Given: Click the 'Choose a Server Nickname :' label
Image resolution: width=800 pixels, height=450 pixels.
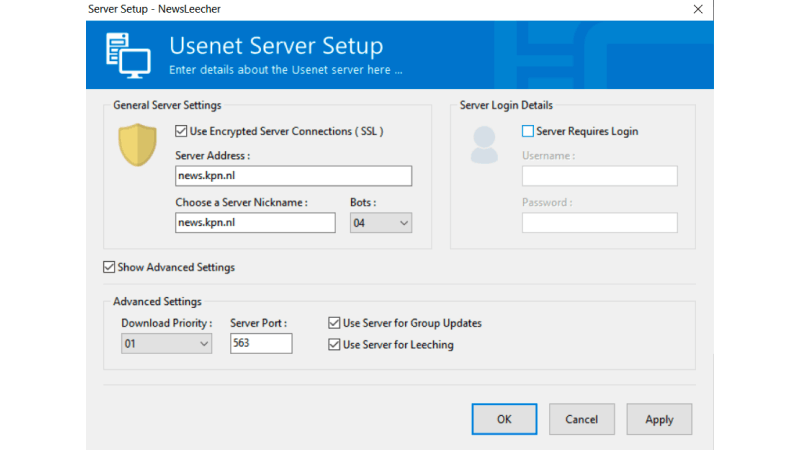Looking at the screenshot, I should (x=241, y=203).
